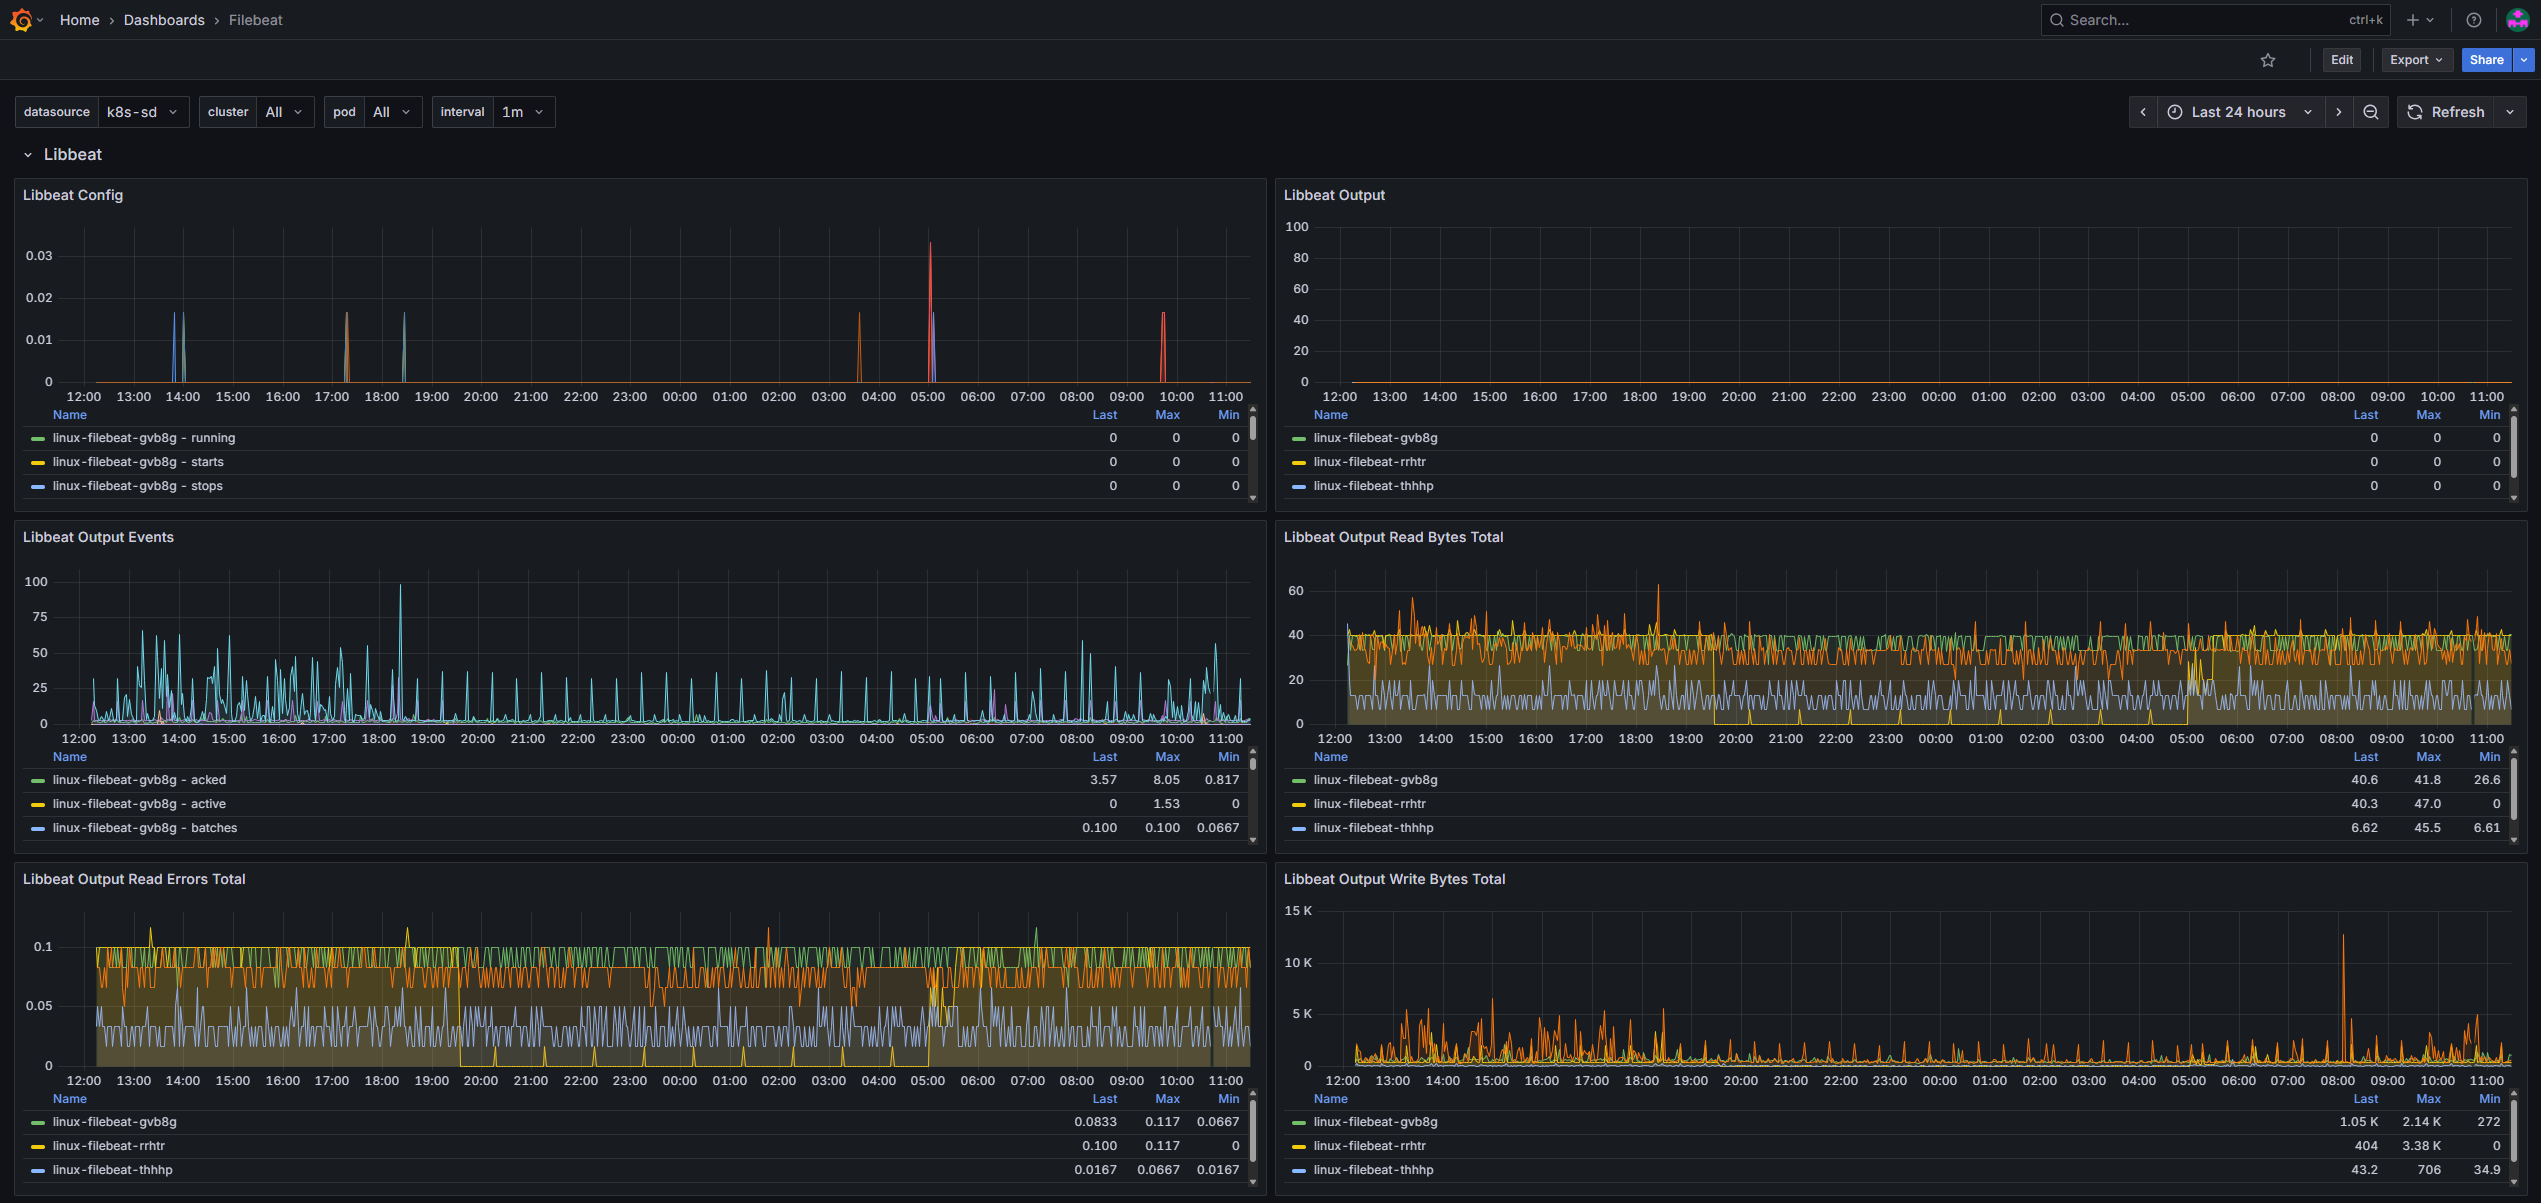Toggle linux-filebeat-gvb8g - running series in legend
This screenshot has width=2541, height=1203.
(144, 438)
